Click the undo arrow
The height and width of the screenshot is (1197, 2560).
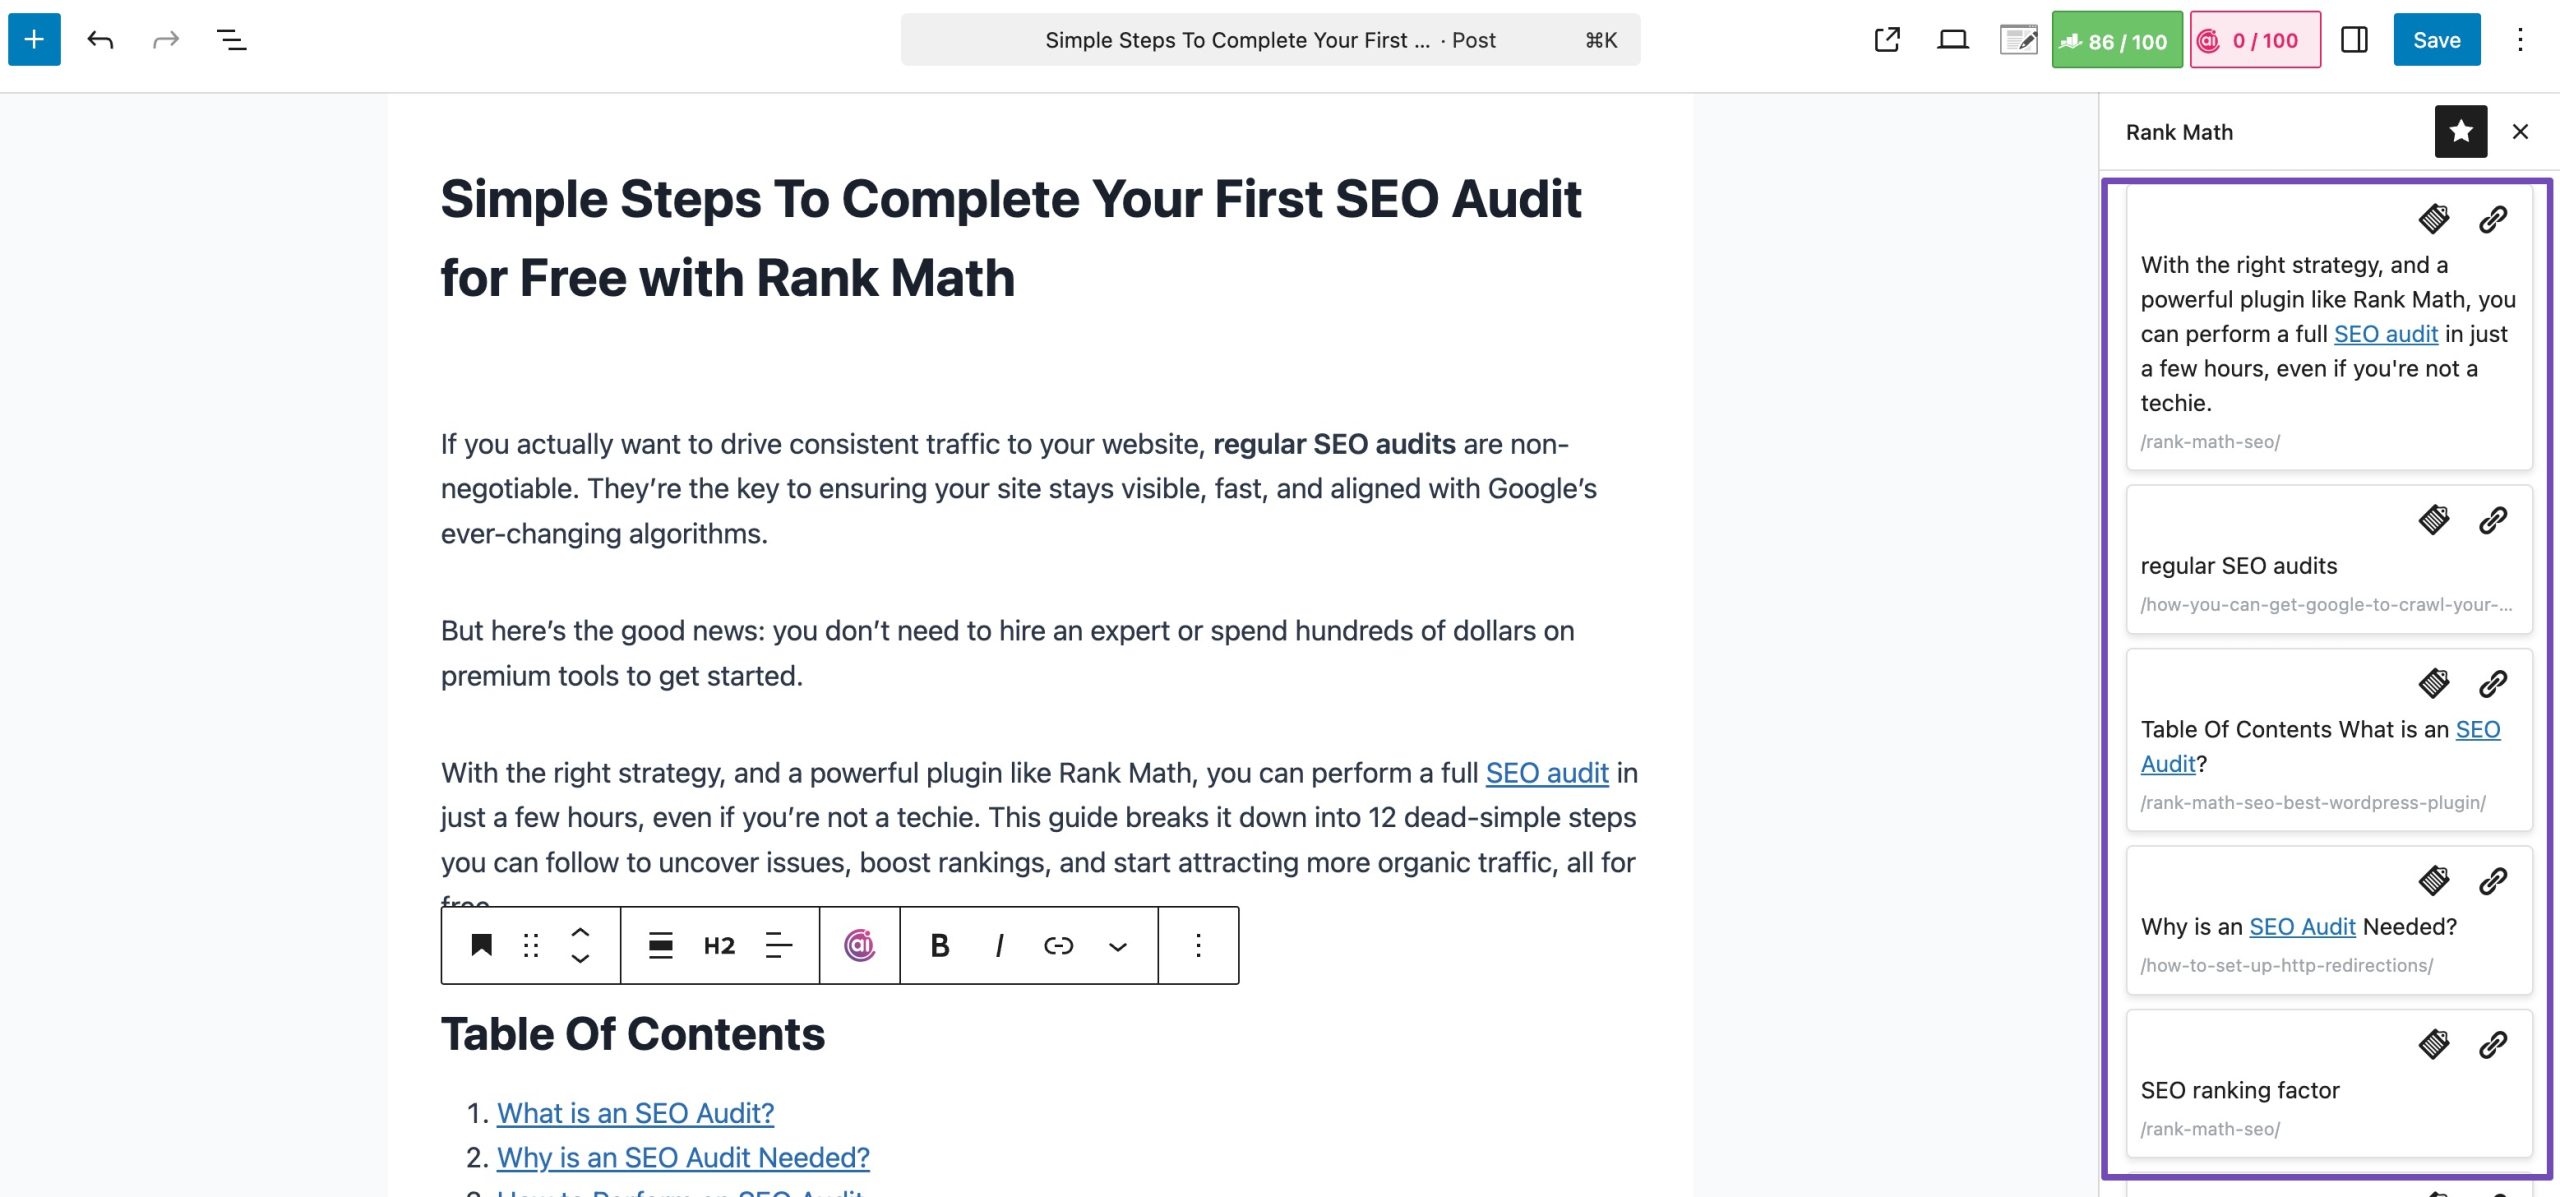click(100, 40)
